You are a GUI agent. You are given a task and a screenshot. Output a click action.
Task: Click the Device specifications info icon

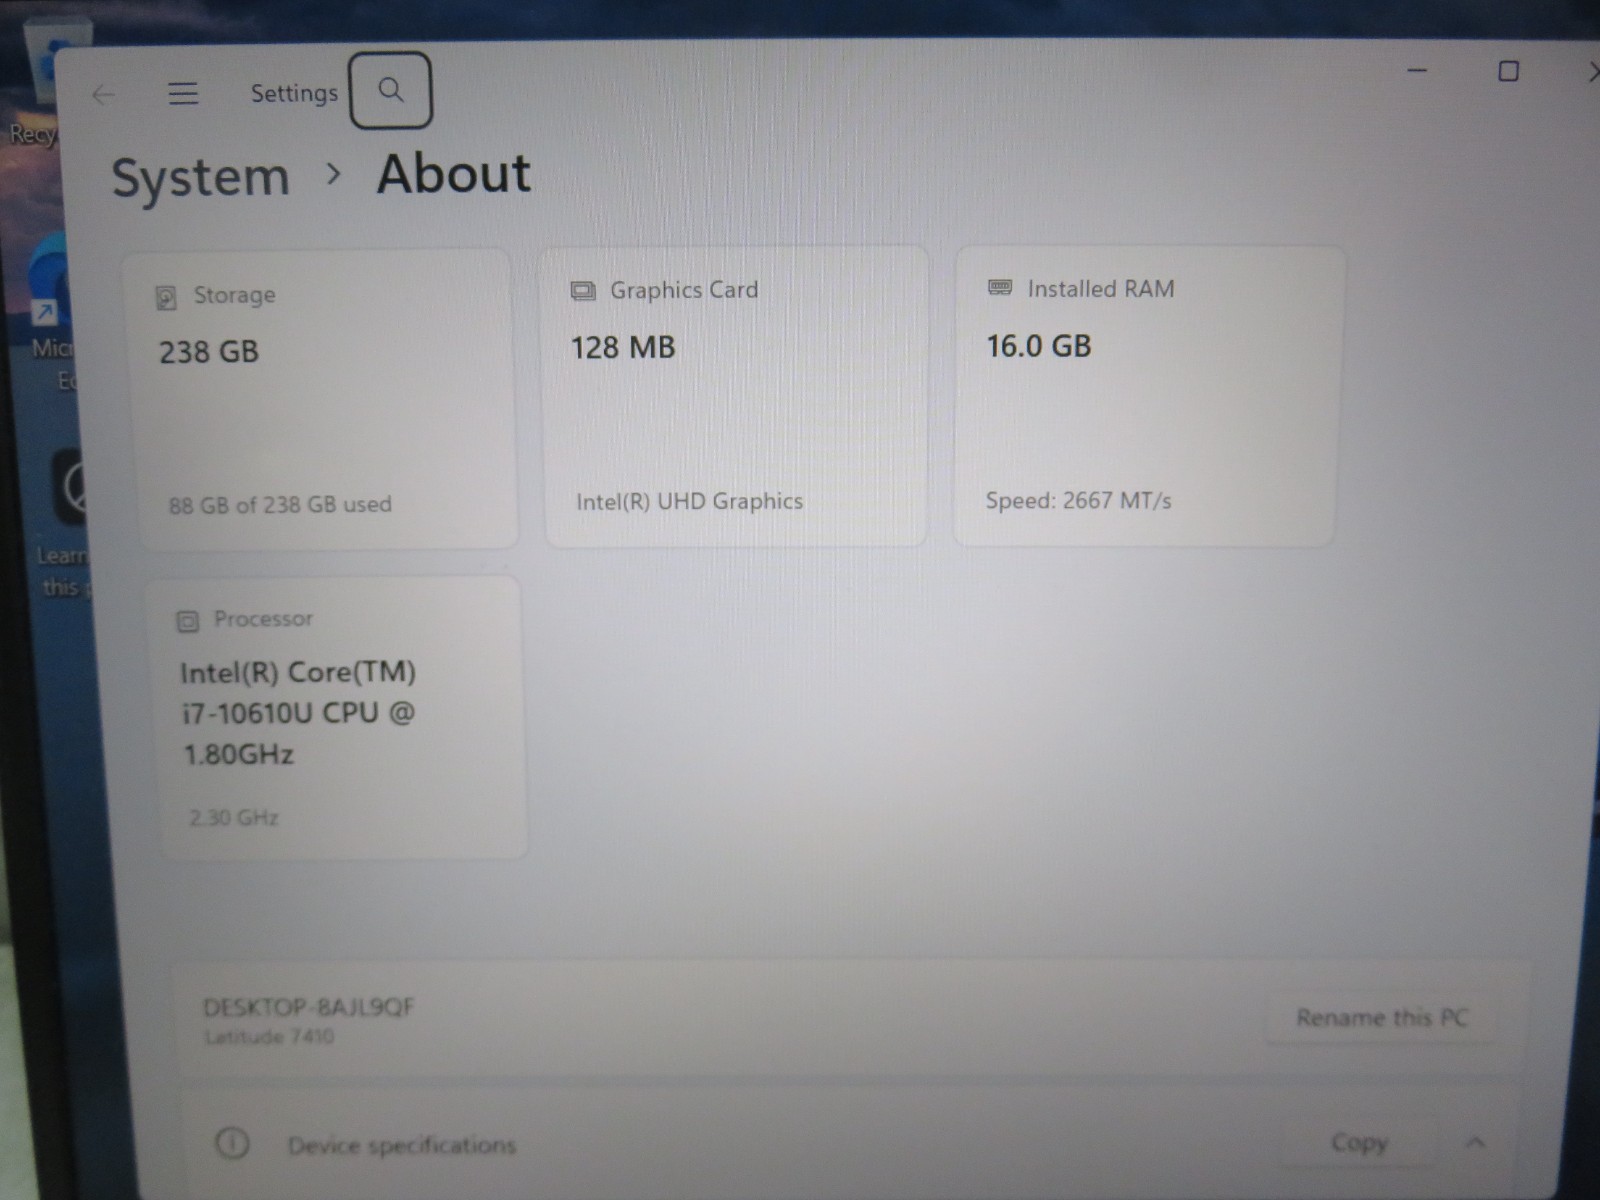click(x=232, y=1143)
